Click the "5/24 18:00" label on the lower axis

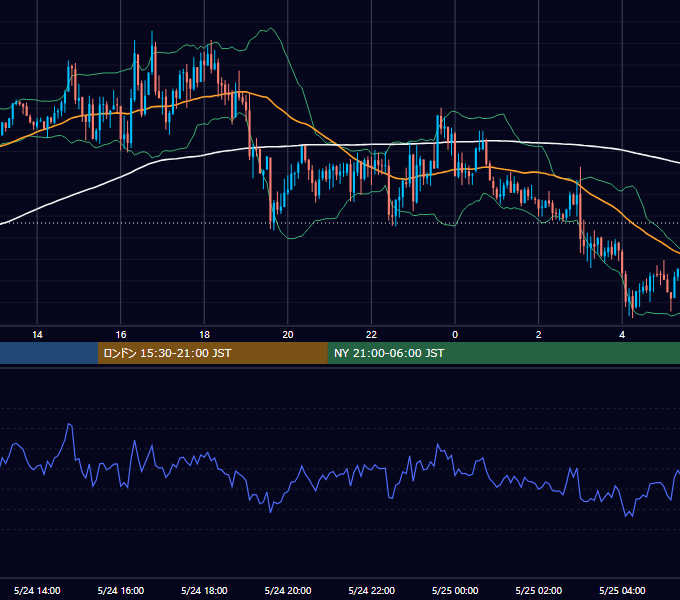(x=204, y=590)
